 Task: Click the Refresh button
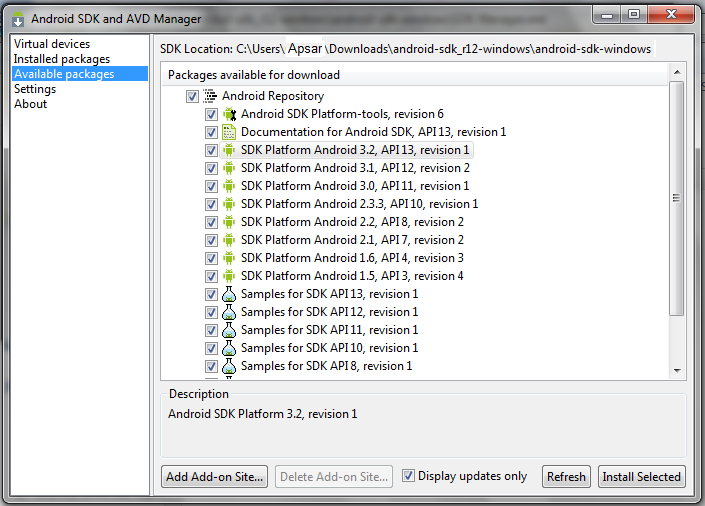pyautogui.click(x=566, y=476)
